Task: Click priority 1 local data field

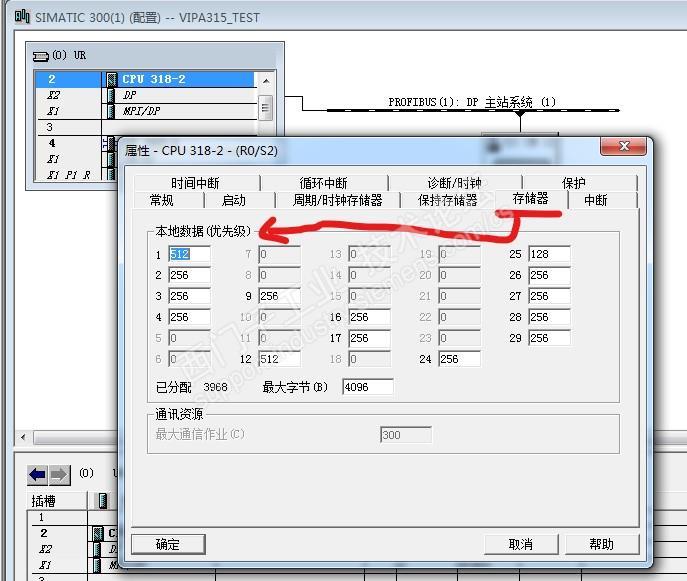Action: click(x=189, y=254)
